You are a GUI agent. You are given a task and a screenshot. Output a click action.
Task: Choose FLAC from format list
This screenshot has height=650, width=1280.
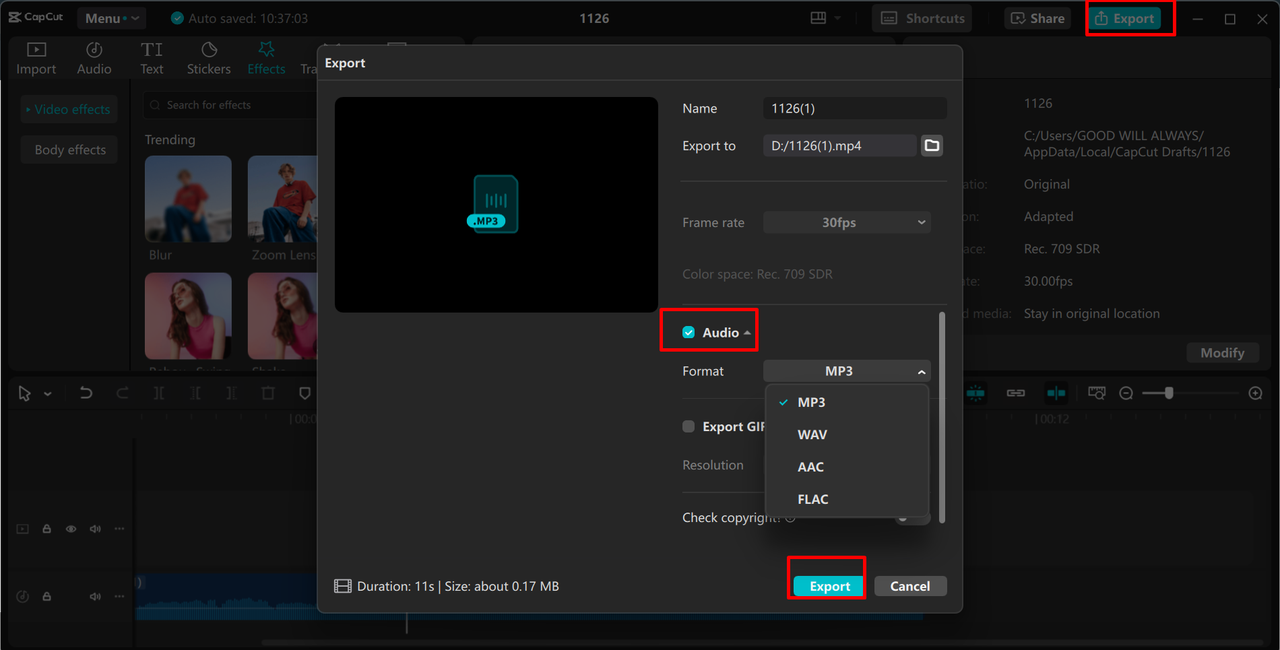click(847, 499)
